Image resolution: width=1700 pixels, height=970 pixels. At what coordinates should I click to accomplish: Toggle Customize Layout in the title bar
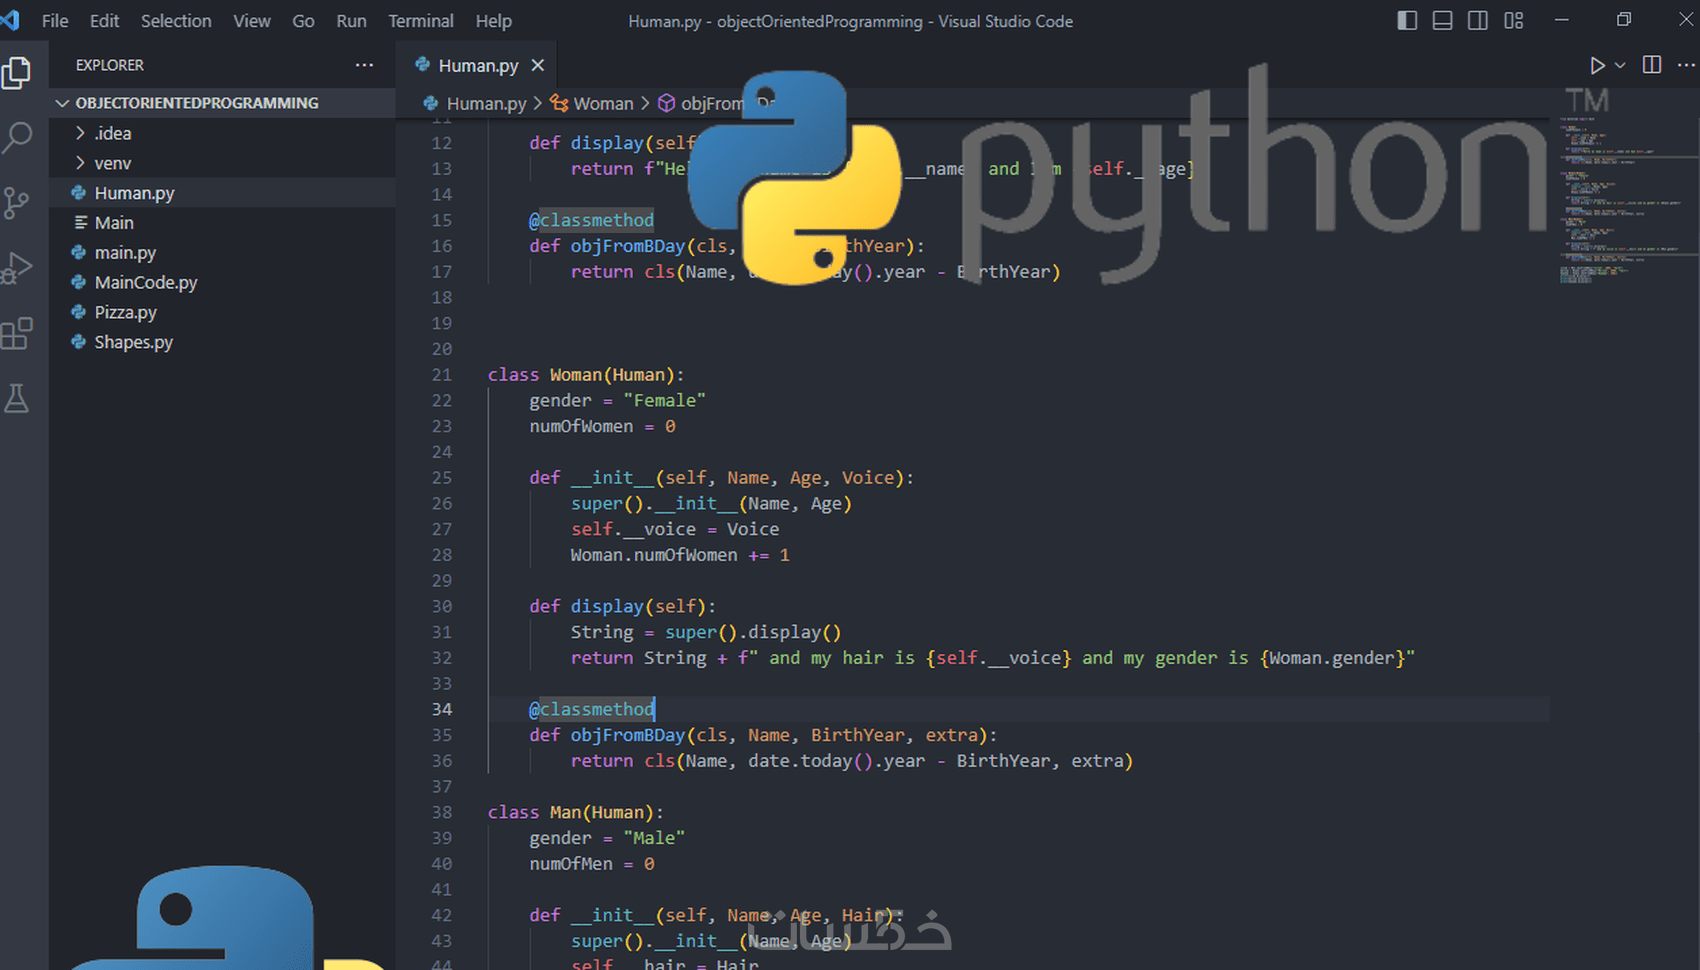coord(1514,20)
